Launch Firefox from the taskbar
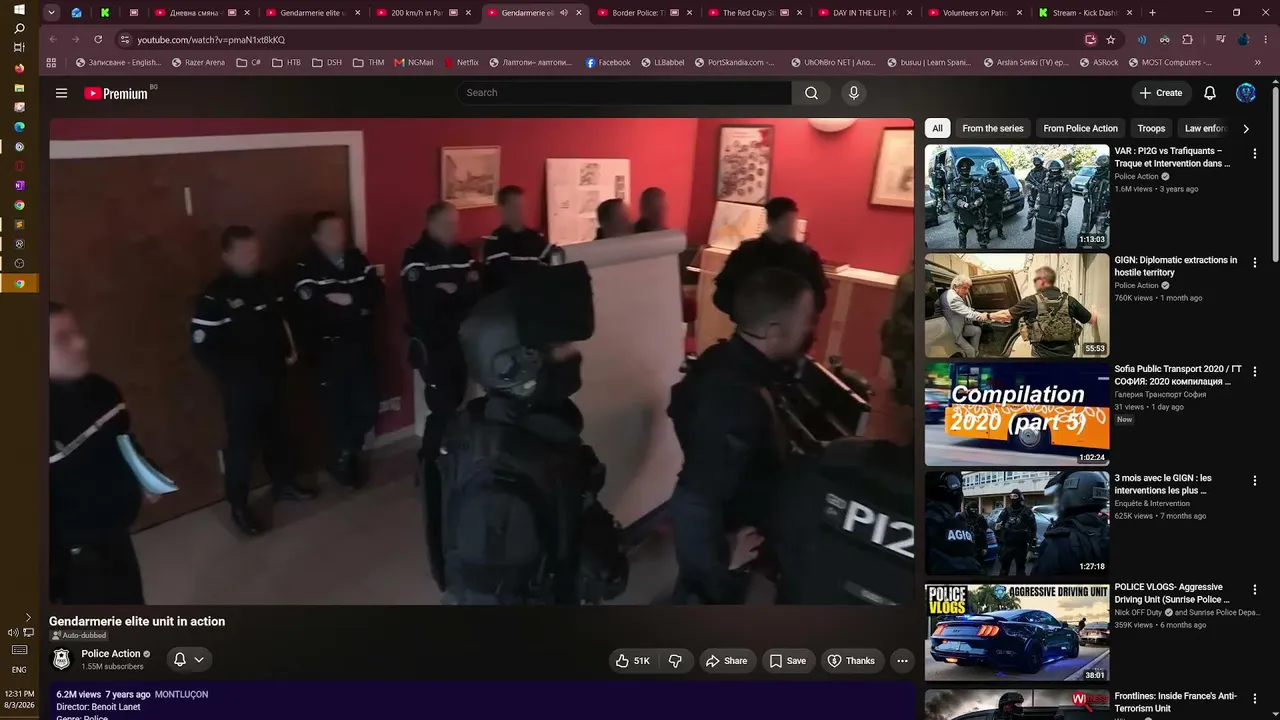 tap(19, 68)
